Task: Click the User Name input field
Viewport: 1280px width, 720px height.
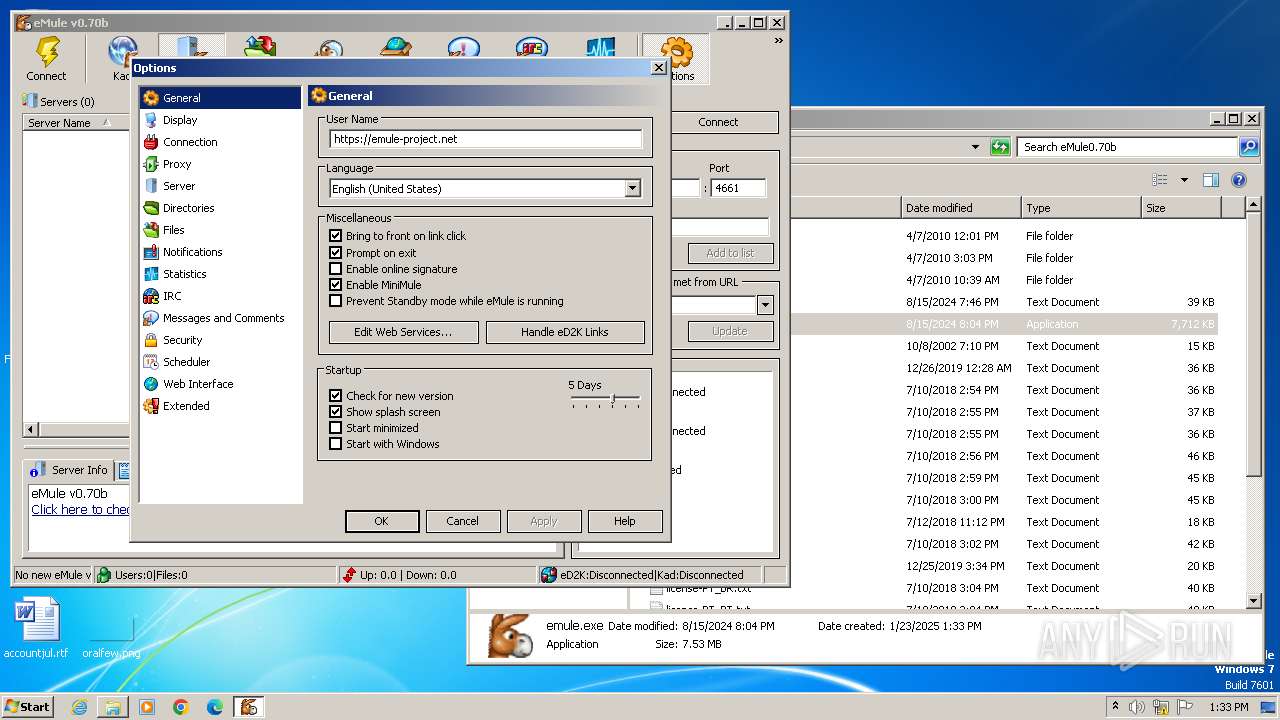Action: 486,139
